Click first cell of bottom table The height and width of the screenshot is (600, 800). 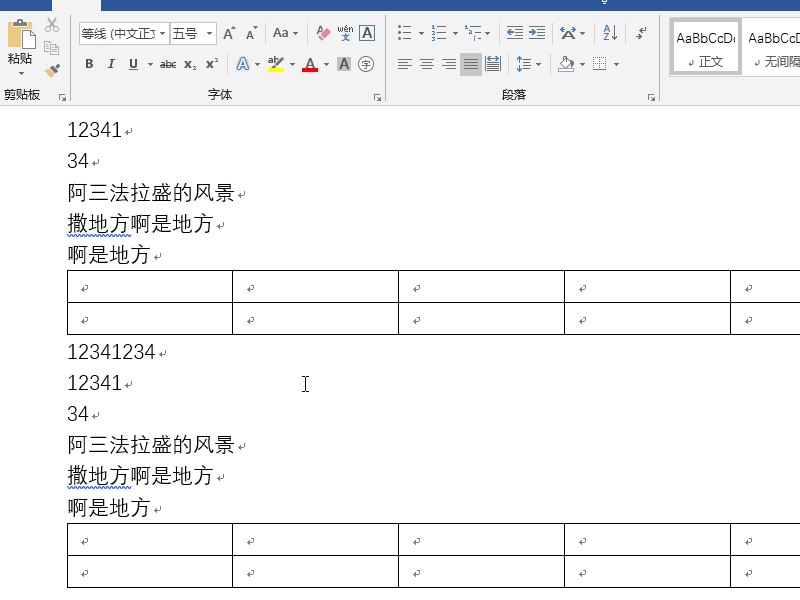coord(150,540)
